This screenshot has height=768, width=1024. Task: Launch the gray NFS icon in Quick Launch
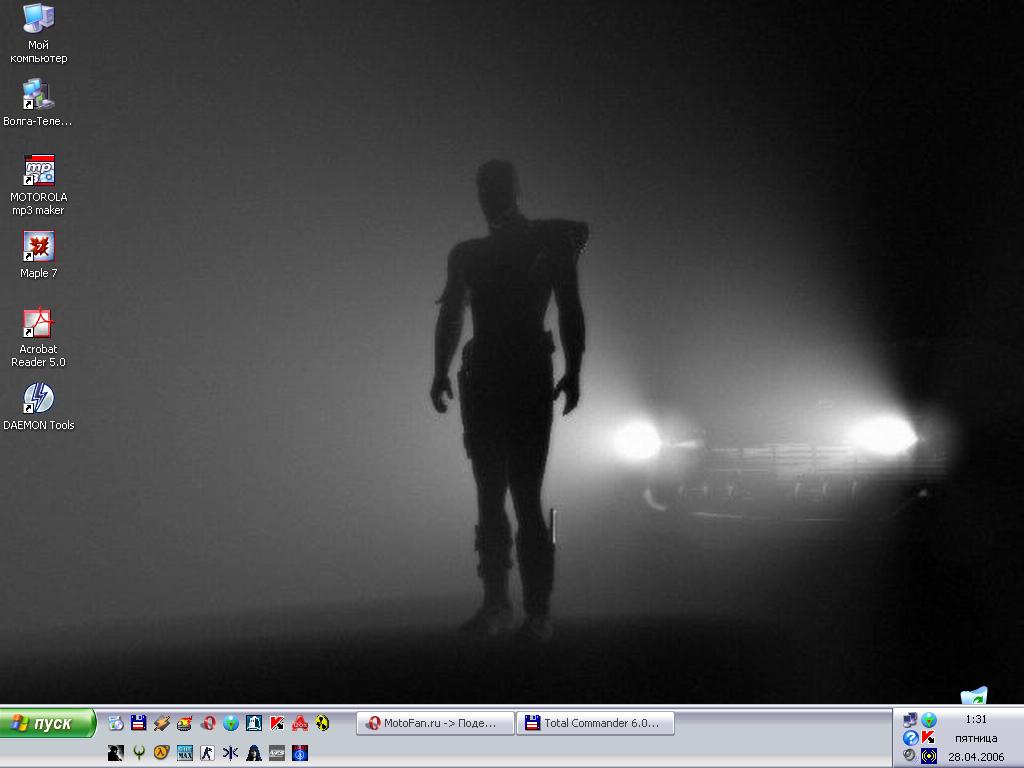pyautogui.click(x=277, y=753)
